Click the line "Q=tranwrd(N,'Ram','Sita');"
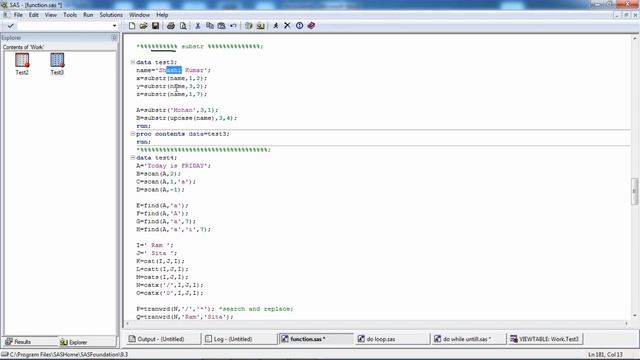 pyautogui.click(x=184, y=317)
